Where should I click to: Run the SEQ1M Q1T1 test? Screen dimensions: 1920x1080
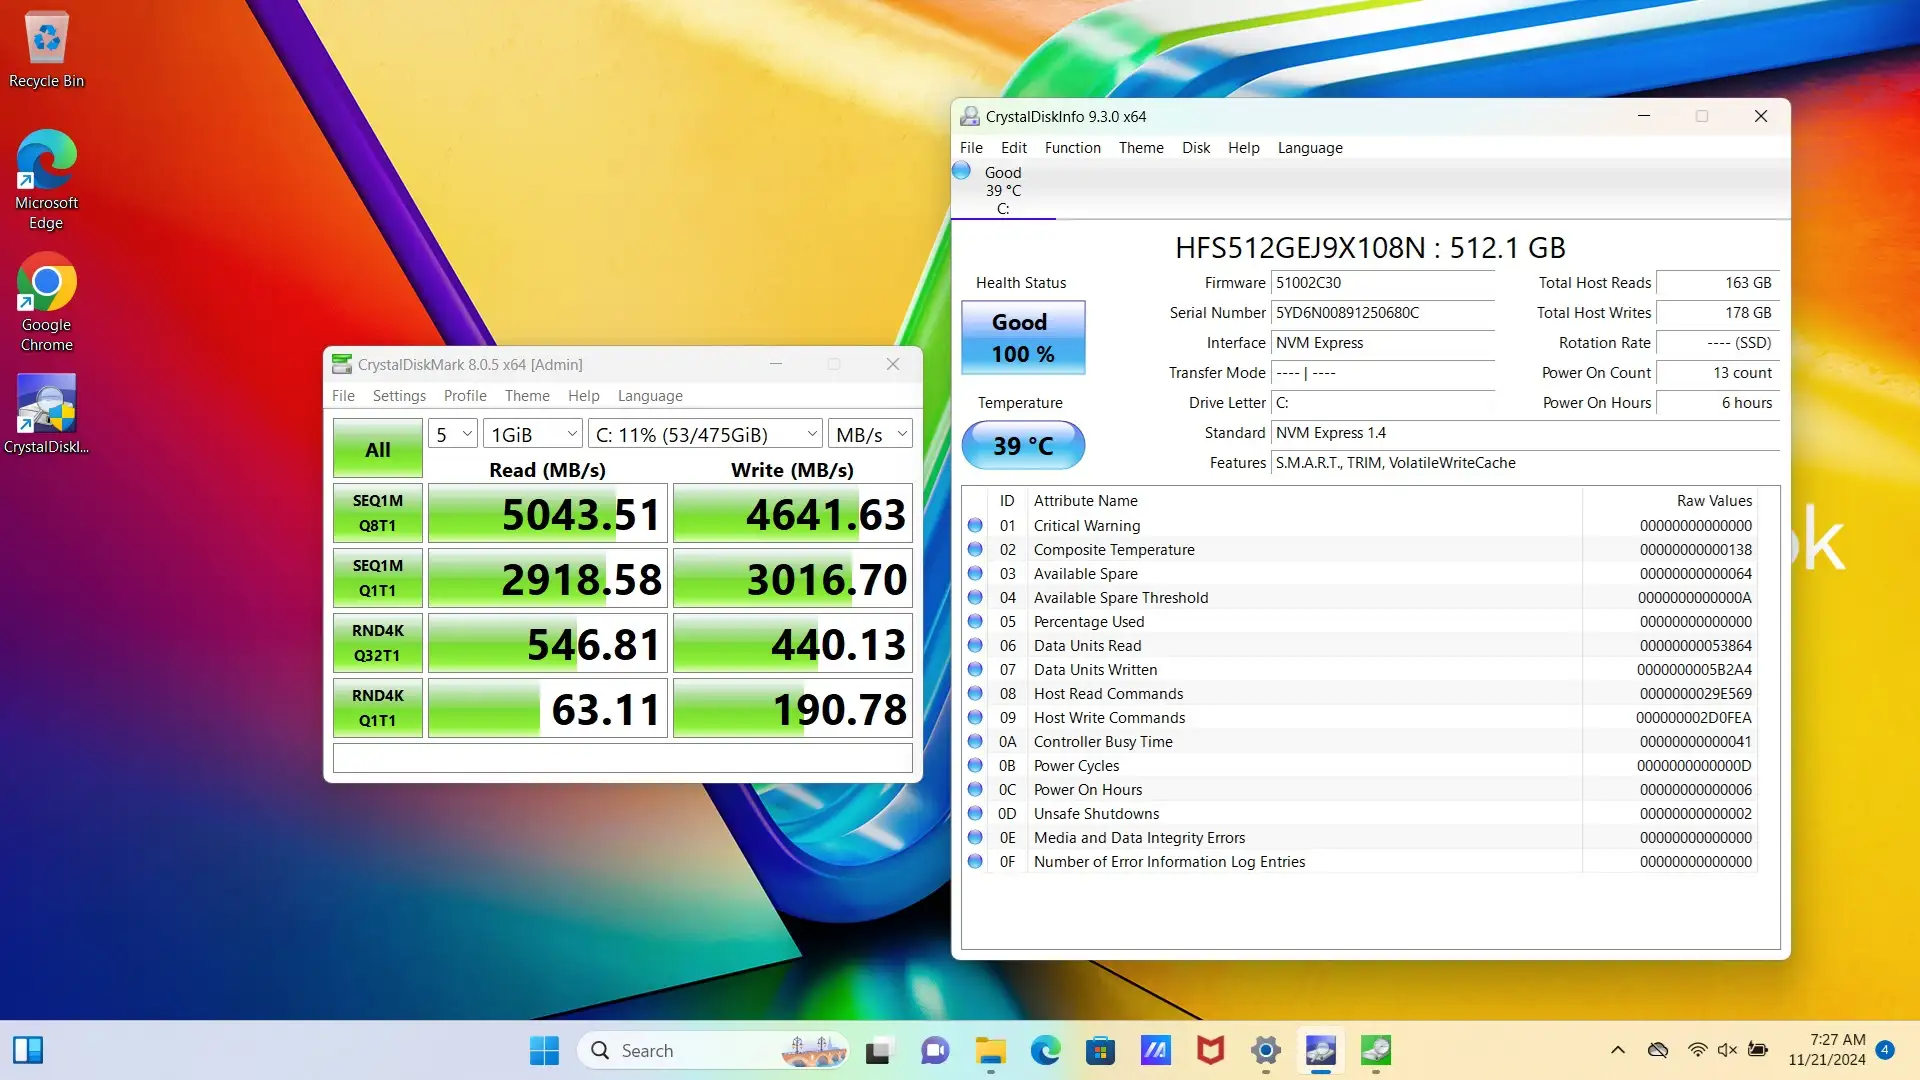(x=378, y=578)
